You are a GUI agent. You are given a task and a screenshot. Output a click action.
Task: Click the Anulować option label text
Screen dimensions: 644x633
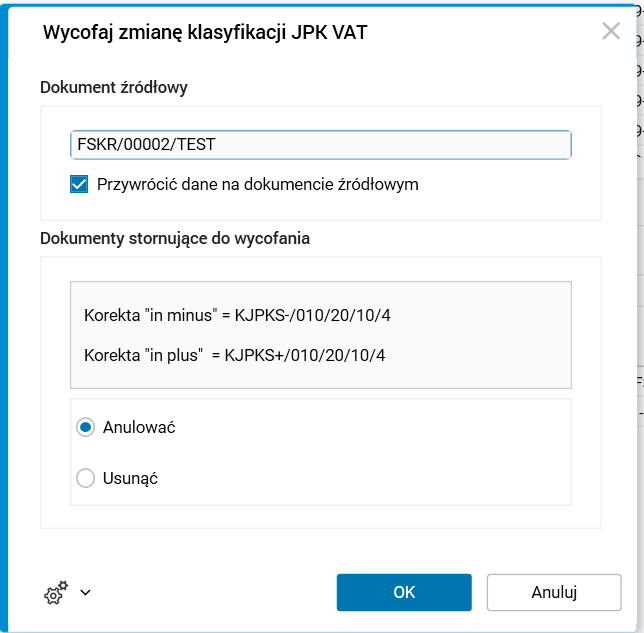139,427
